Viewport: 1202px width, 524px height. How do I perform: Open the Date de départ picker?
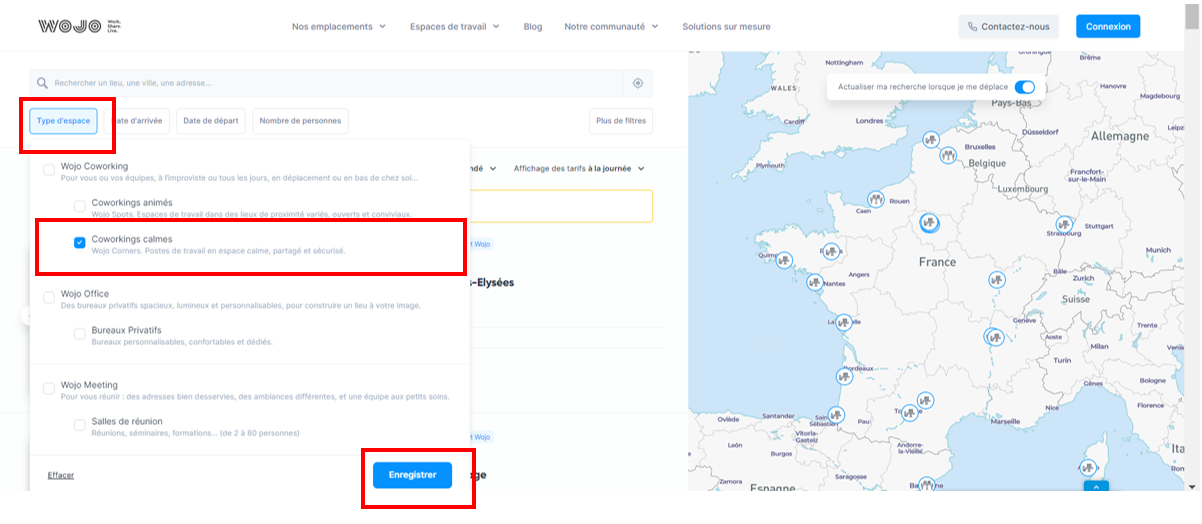[x=211, y=121]
